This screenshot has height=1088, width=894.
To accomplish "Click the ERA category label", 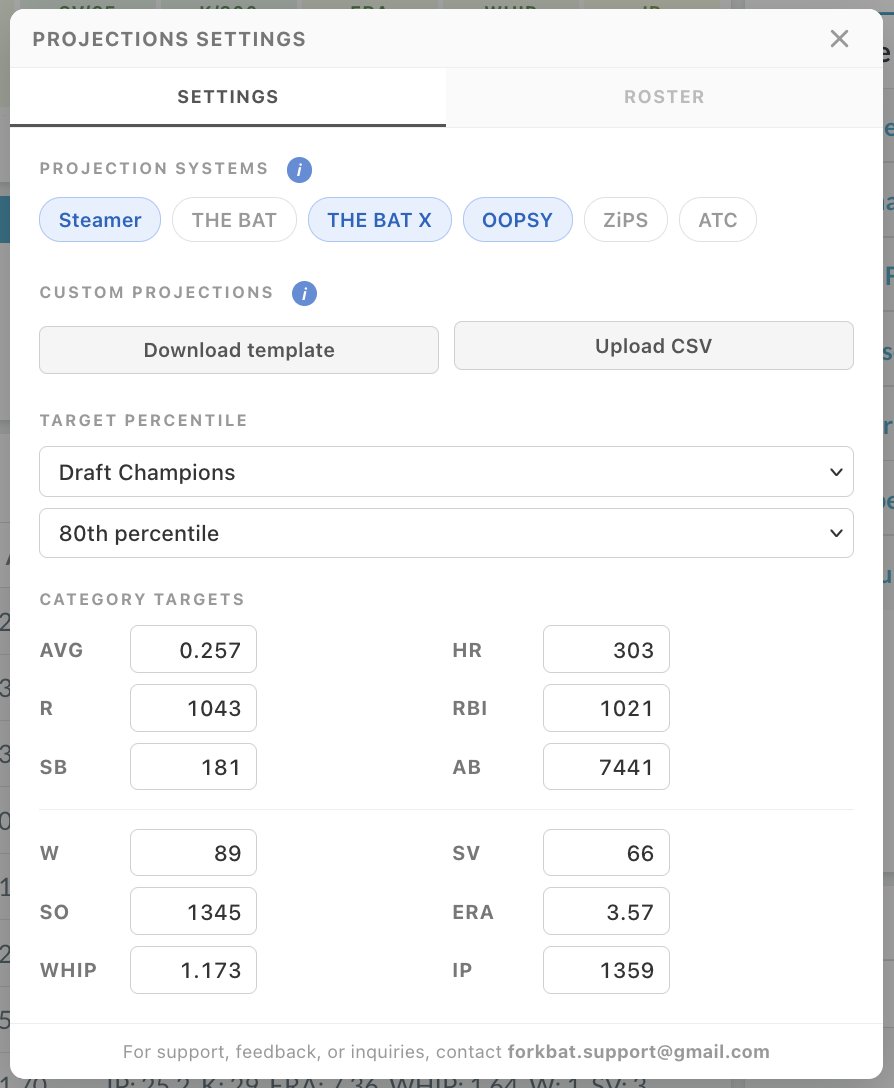I will coord(473,912).
